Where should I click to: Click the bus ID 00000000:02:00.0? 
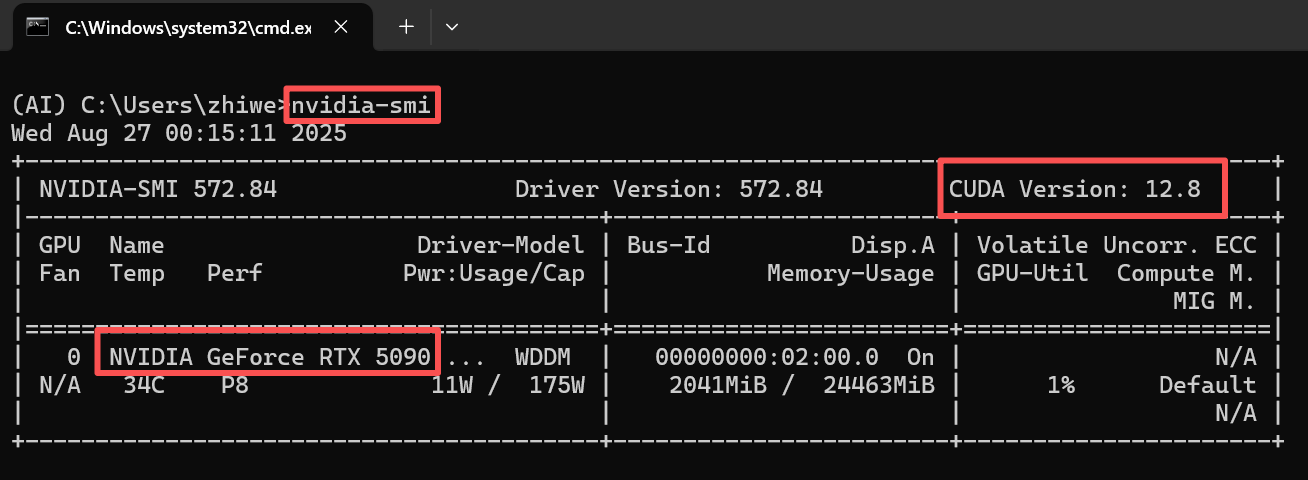coord(767,357)
